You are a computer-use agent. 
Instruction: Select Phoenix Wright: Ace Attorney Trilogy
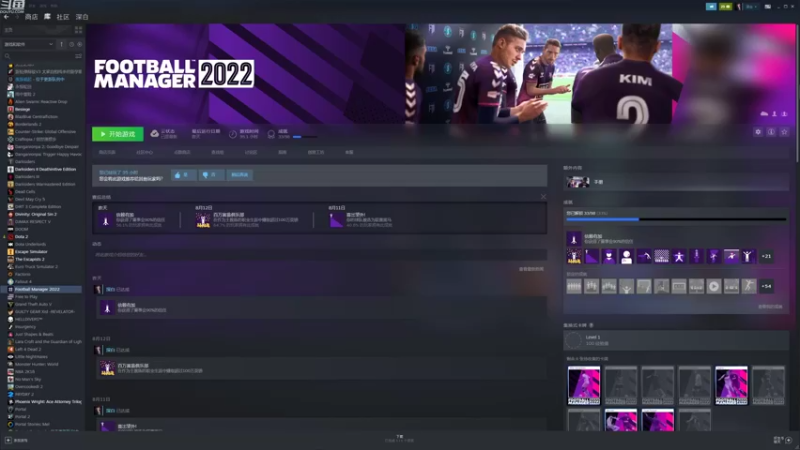[x=43, y=402]
